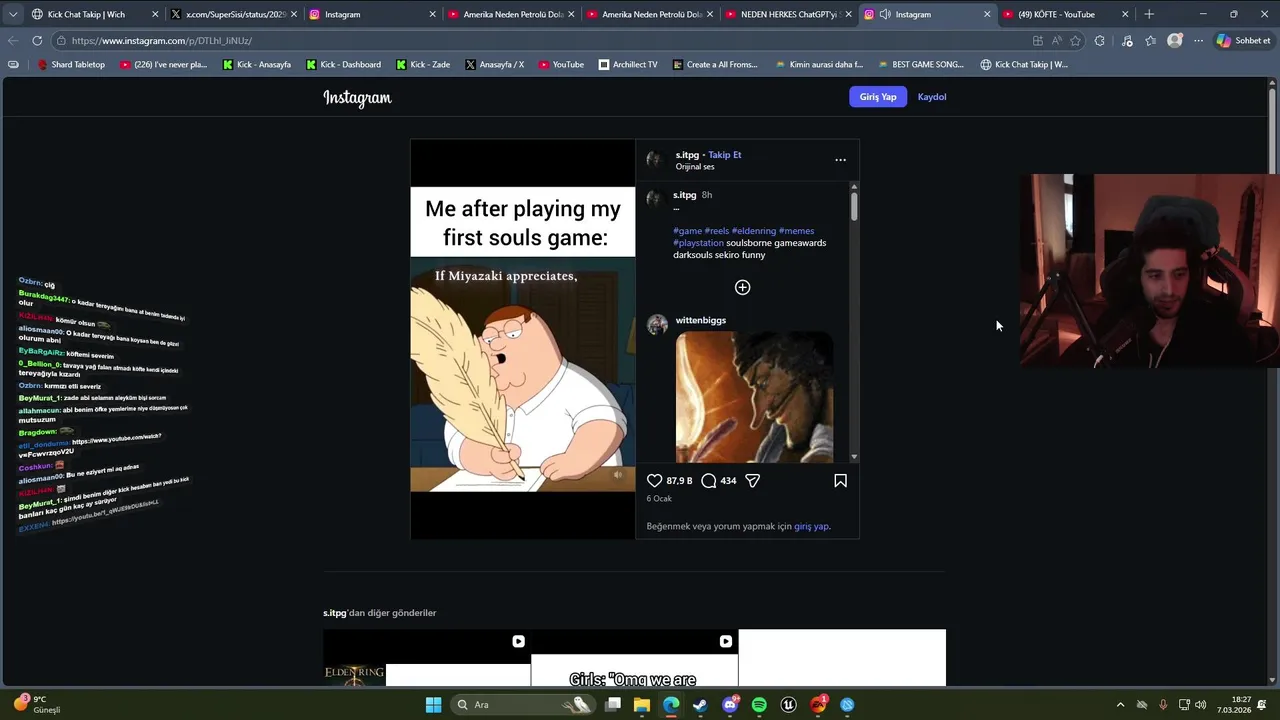Image resolution: width=1280 pixels, height=720 pixels.
Task: Switch to the first Instagram tab
Action: click(372, 14)
